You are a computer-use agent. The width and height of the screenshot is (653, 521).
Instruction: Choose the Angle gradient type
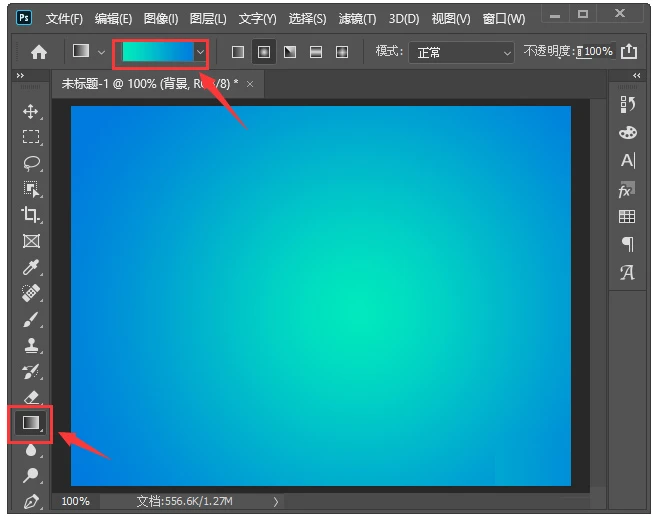pyautogui.click(x=290, y=52)
